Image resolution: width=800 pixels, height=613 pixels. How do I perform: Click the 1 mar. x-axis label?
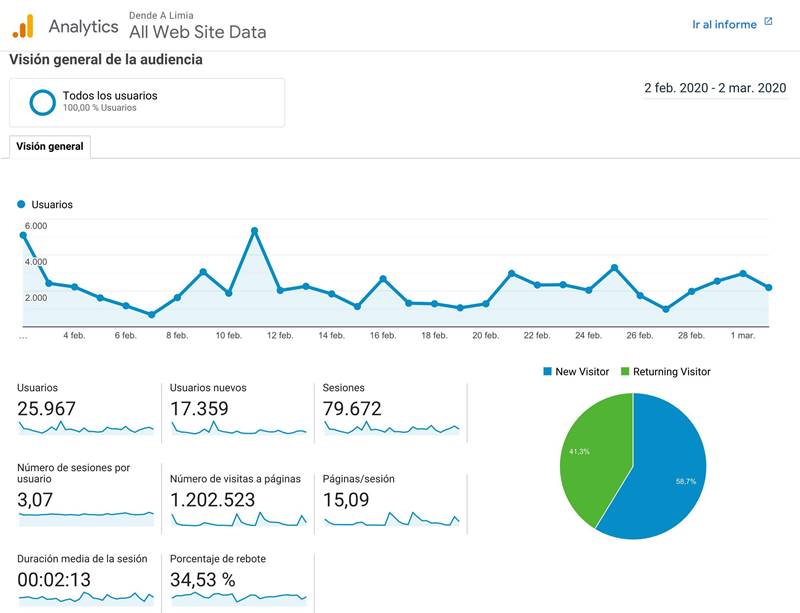(742, 335)
